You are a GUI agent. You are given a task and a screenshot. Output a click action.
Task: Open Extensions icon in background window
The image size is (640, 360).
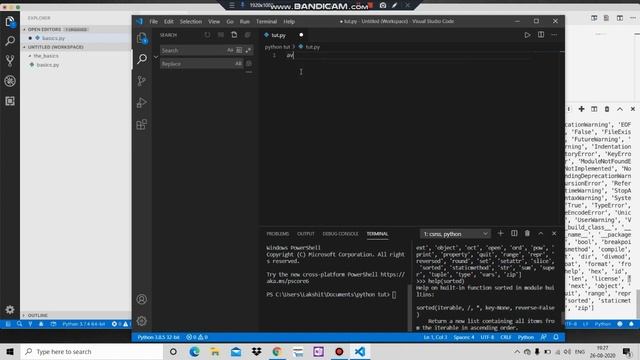10,101
